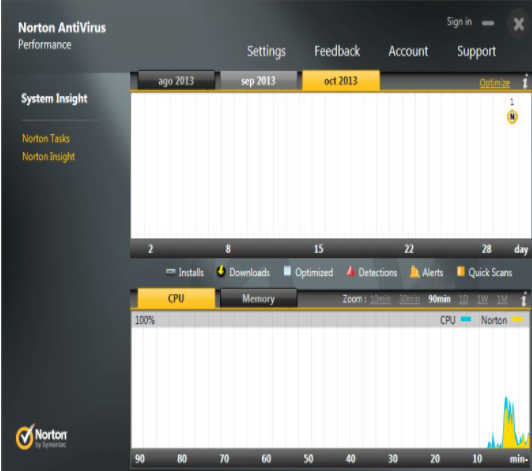The height and width of the screenshot is (471, 532).
Task: Open info icon beside Optimize link
Action: pyautogui.click(x=525, y=81)
